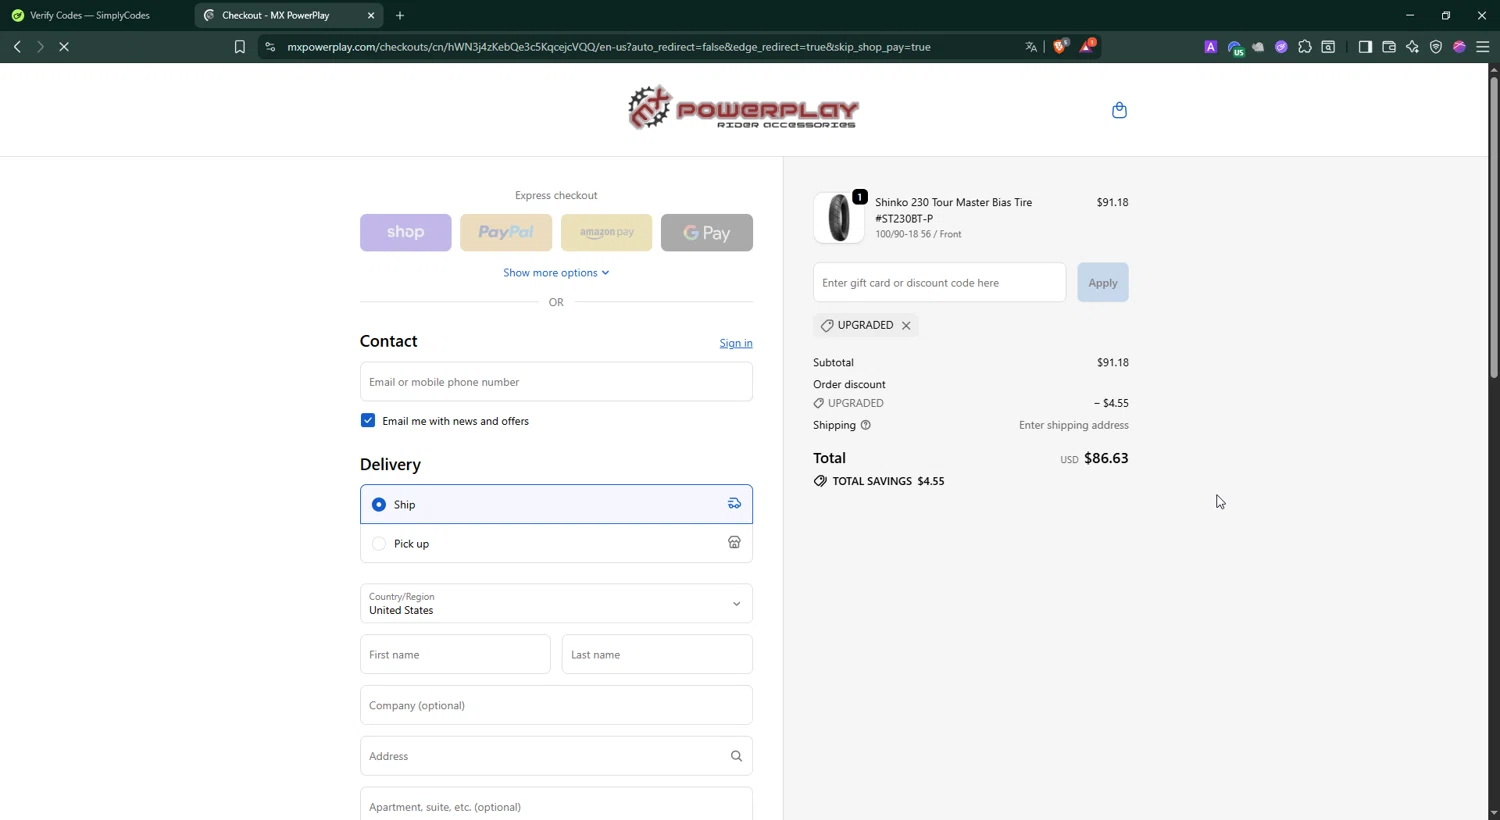Click the browser address bar URL
The width and height of the screenshot is (1500, 820).
(x=608, y=47)
